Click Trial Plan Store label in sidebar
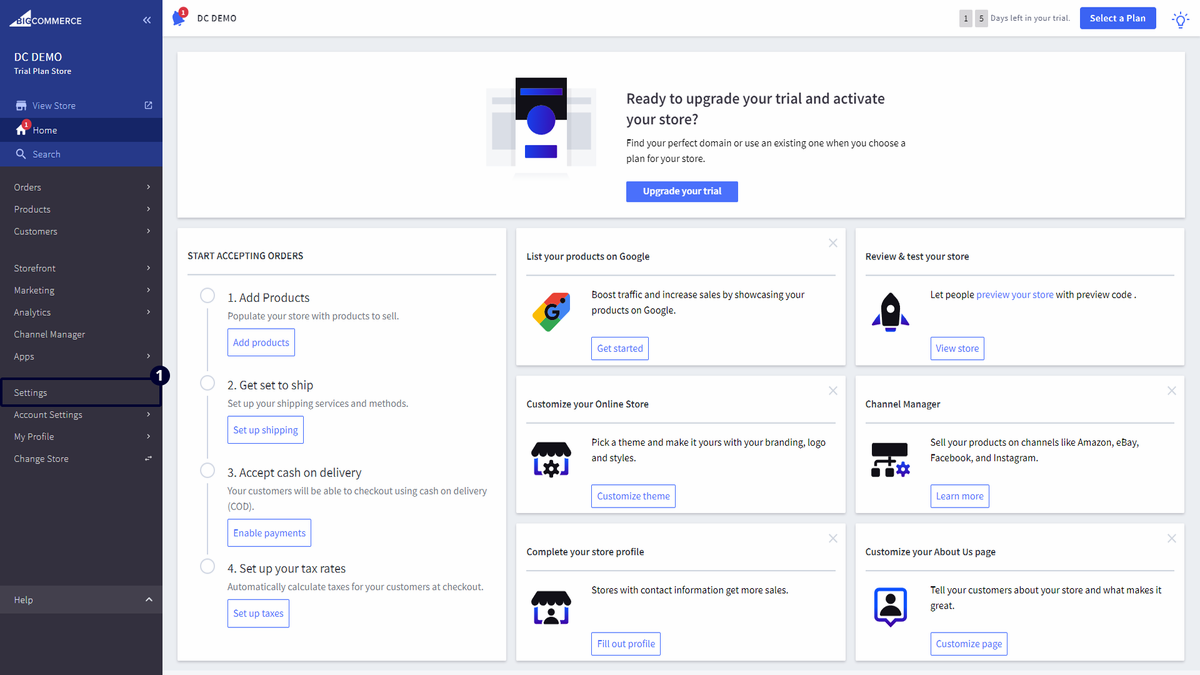1200x675 pixels. click(x=43, y=71)
